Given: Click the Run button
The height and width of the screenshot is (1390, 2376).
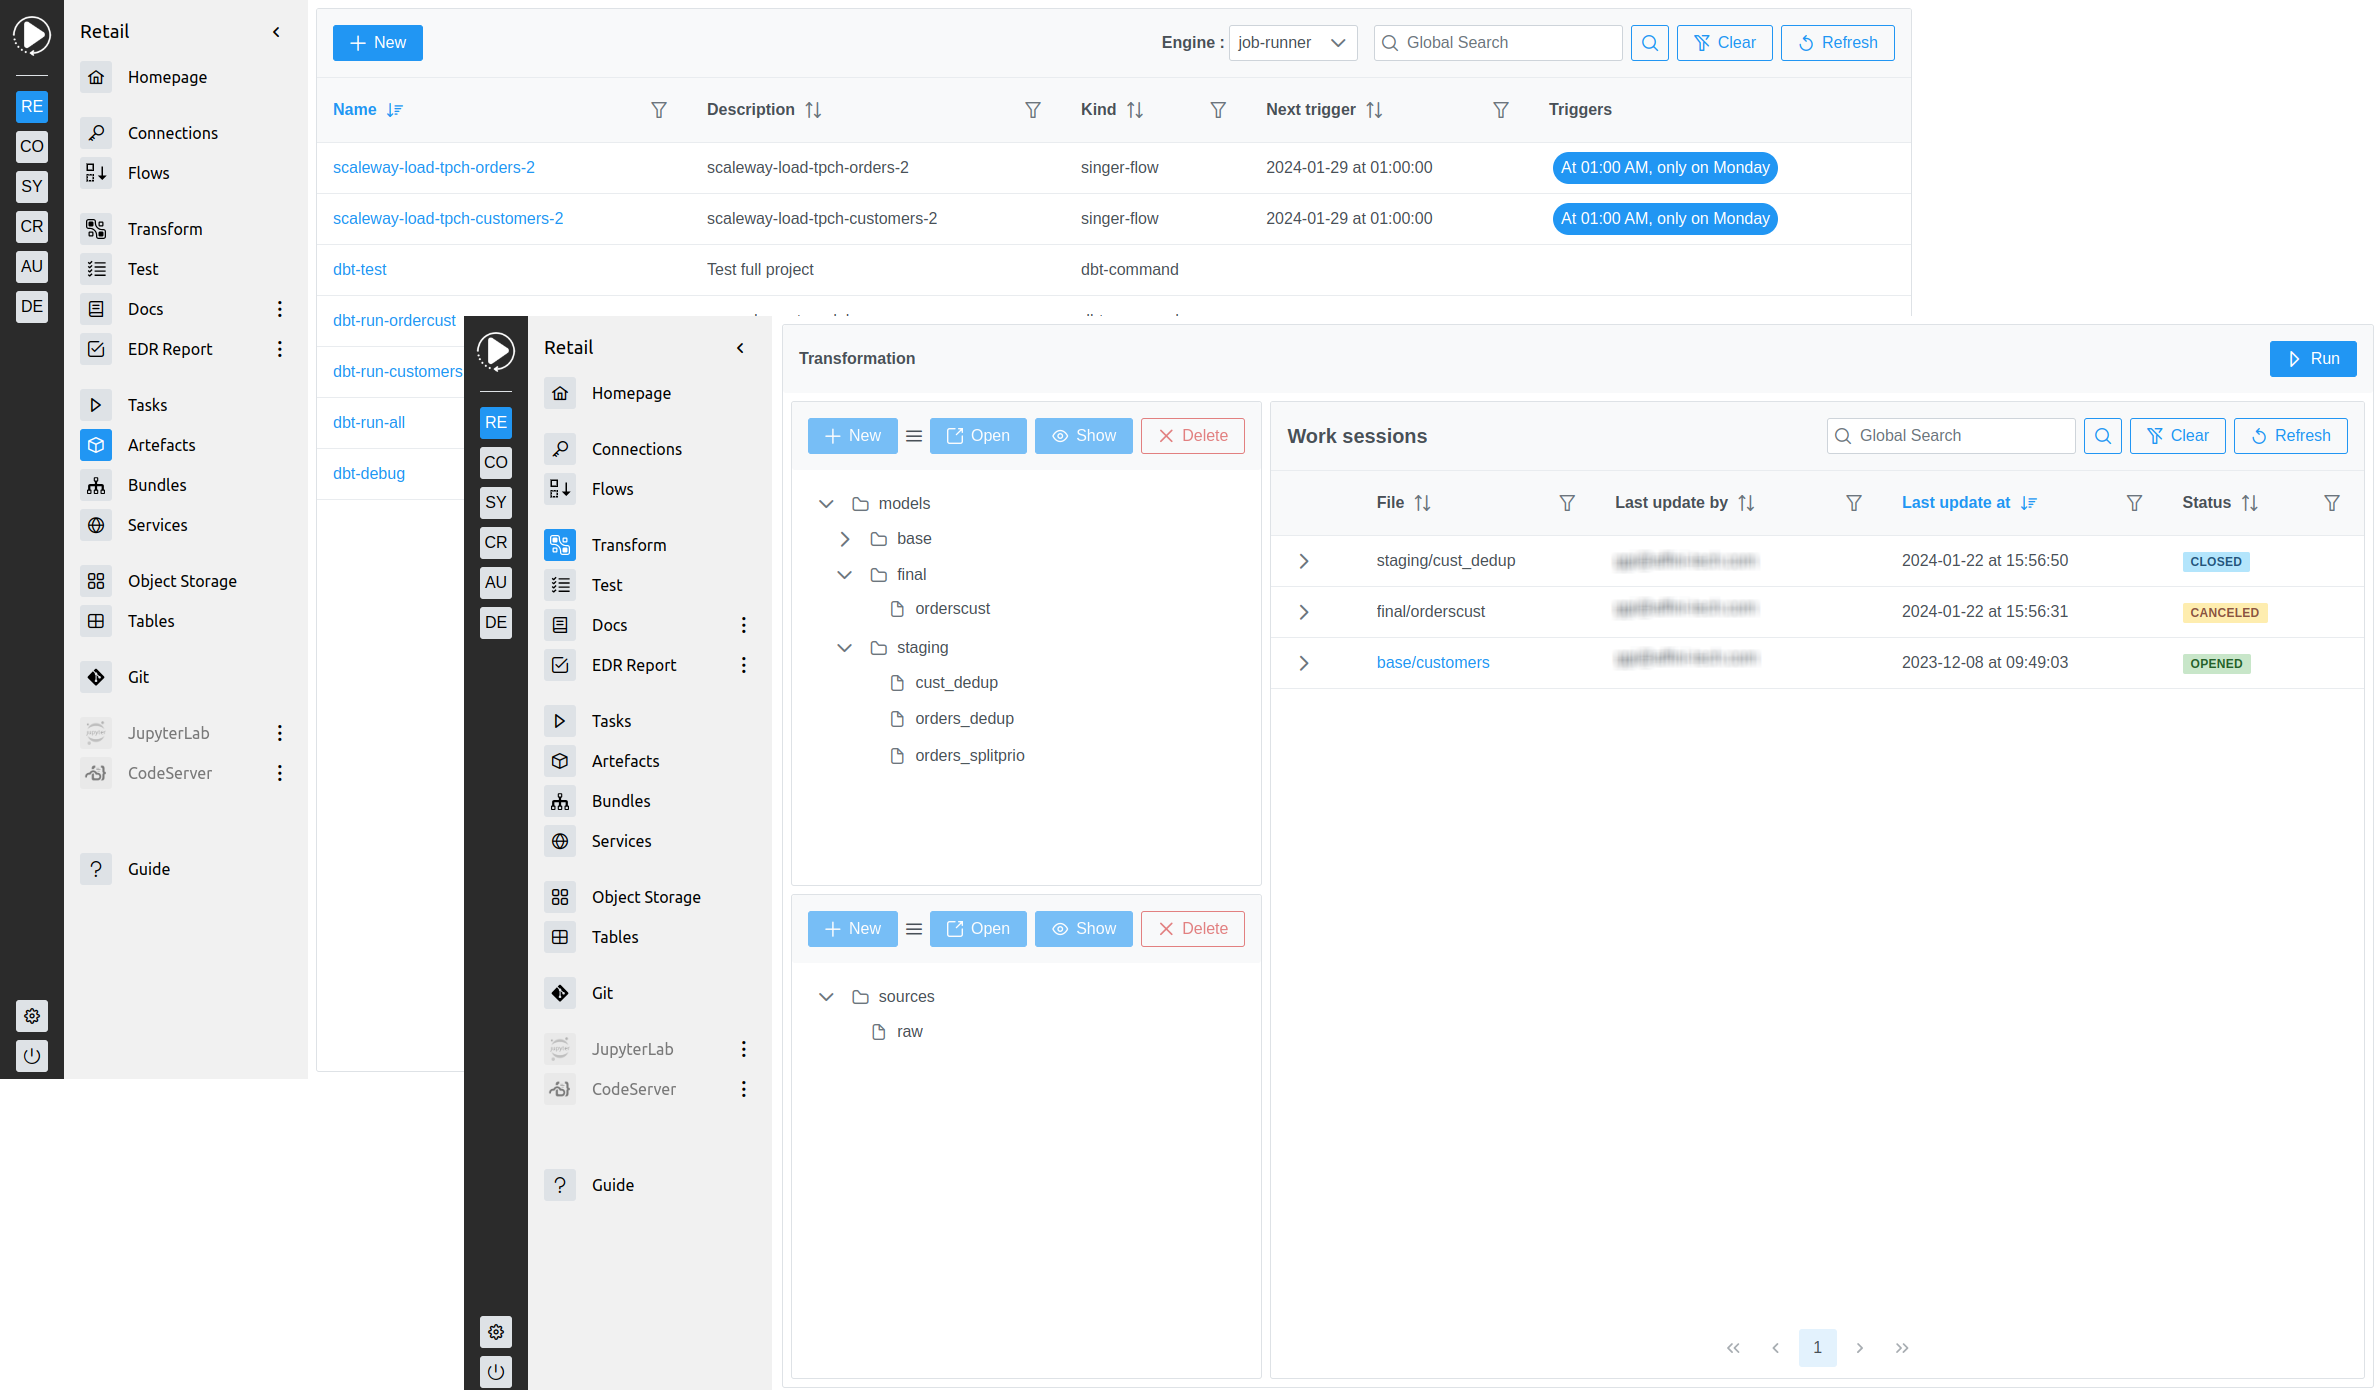Looking at the screenshot, I should point(2312,359).
